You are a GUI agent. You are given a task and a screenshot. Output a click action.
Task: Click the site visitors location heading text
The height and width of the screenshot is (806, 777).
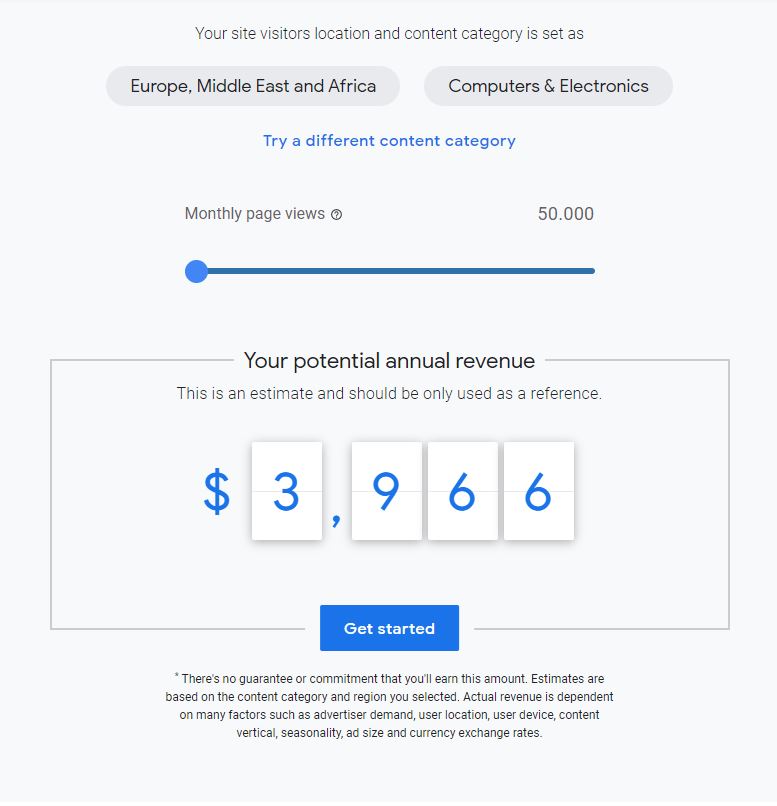point(389,33)
